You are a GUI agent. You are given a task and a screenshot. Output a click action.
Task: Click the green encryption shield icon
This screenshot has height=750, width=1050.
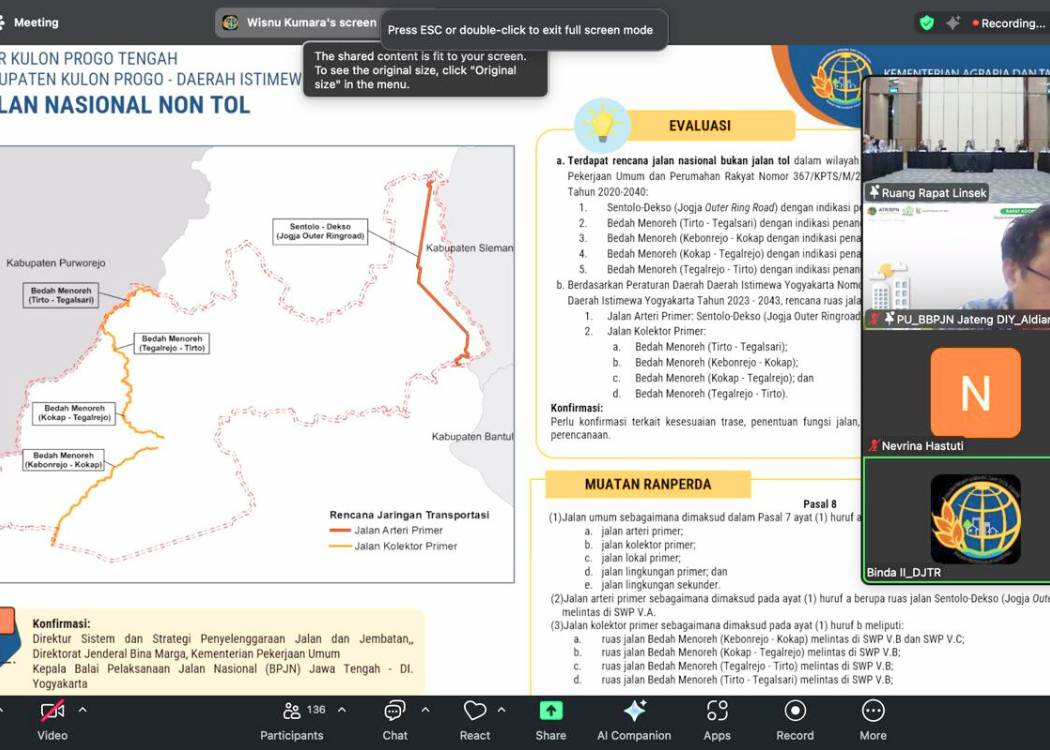[927, 22]
